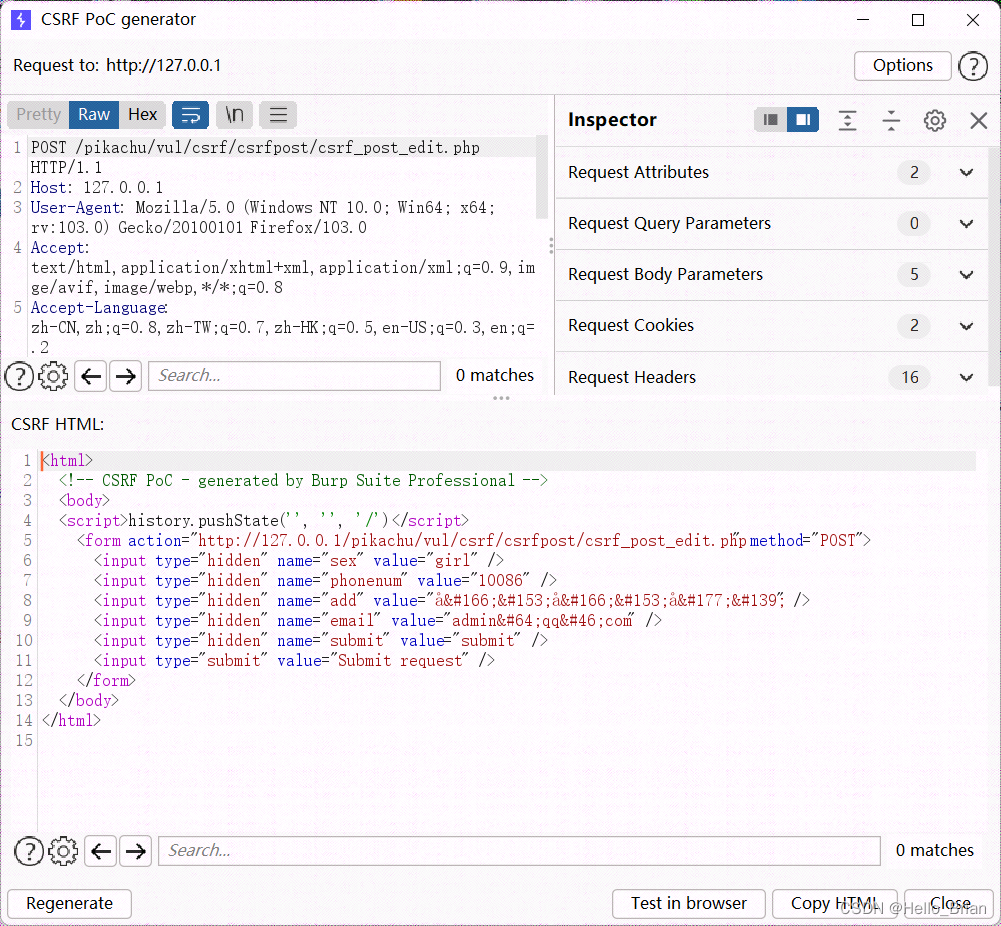This screenshot has height=926, width=1001.
Task: Open the help icon beside Options
Action: pyautogui.click(x=973, y=66)
